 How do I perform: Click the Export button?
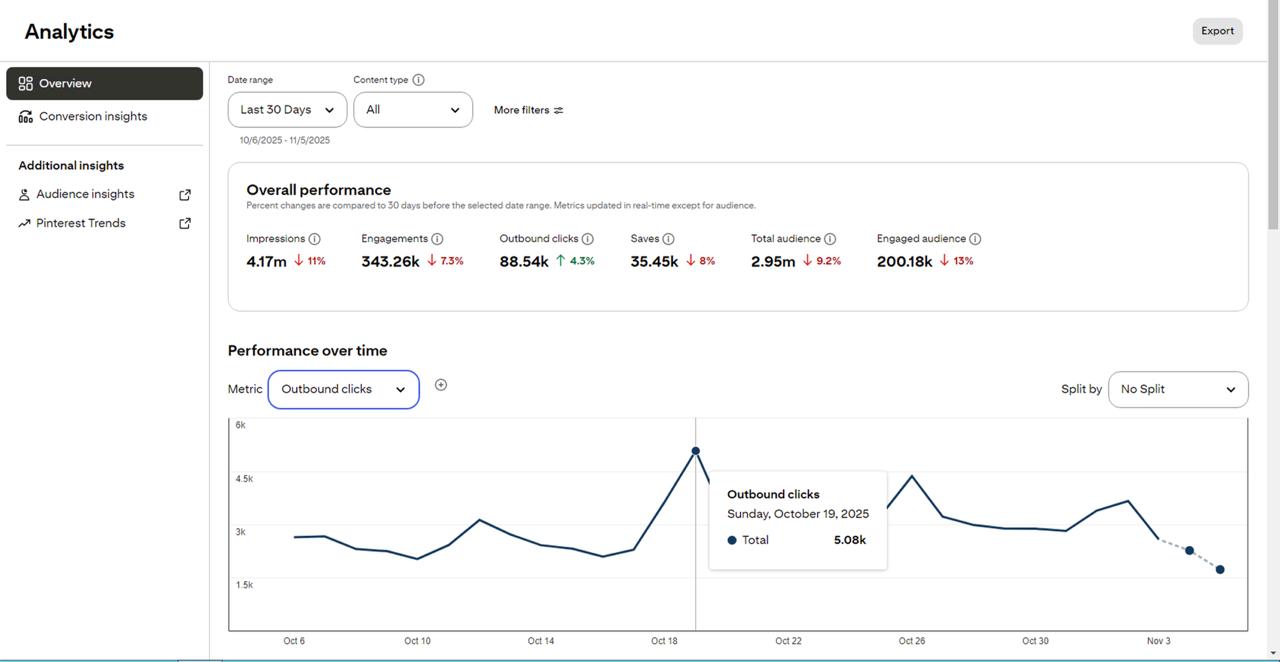[1217, 31]
